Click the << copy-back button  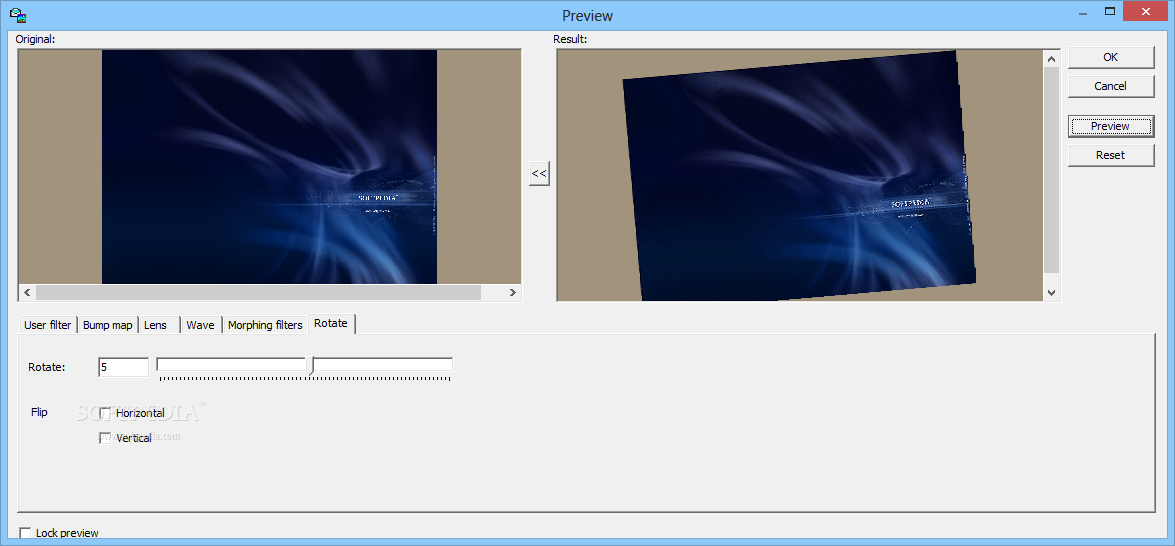[539, 173]
